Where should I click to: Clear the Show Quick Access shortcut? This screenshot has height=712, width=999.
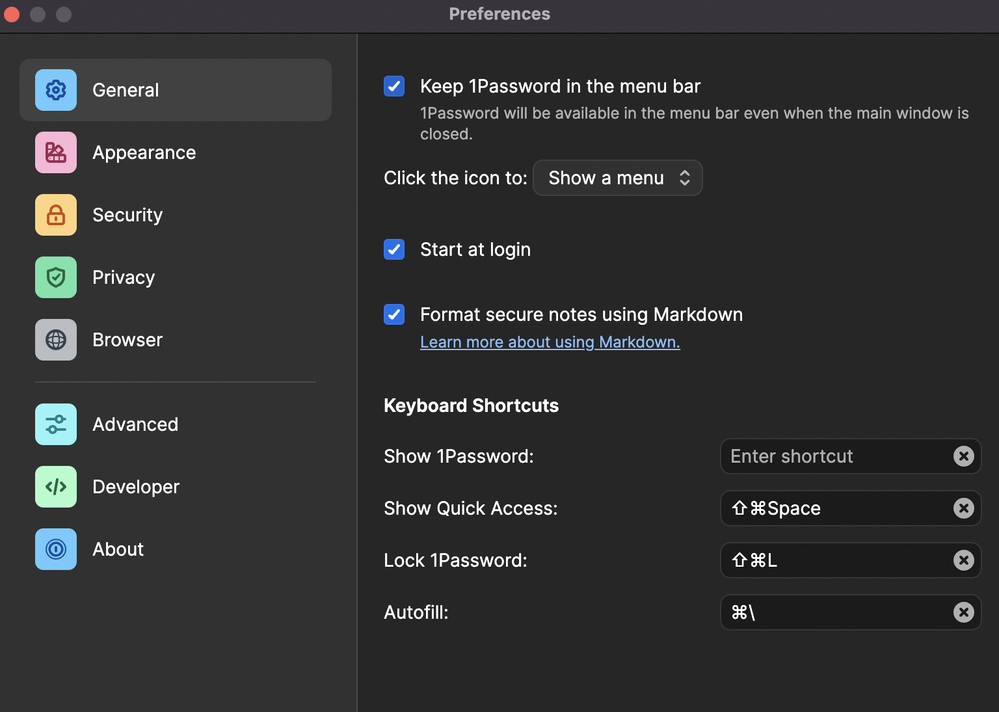pyautogui.click(x=963, y=508)
